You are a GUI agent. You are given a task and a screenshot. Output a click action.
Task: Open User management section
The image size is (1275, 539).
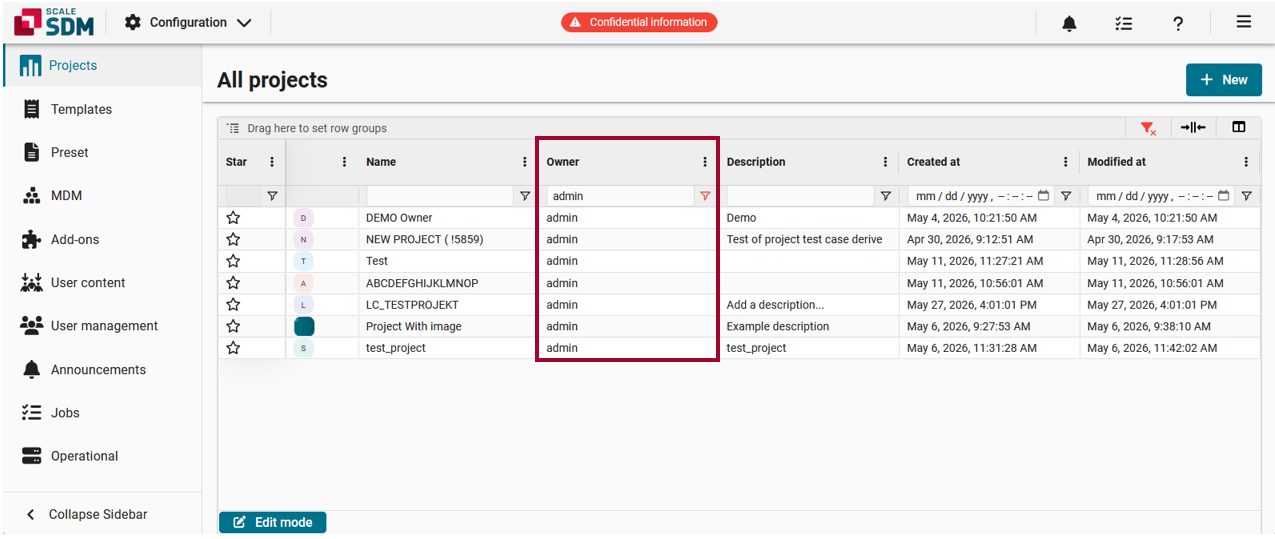(x=104, y=326)
